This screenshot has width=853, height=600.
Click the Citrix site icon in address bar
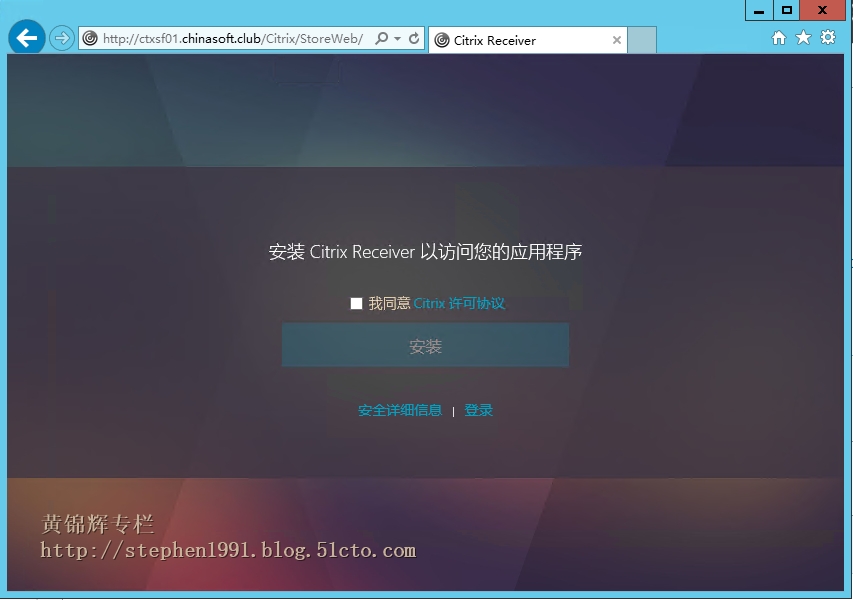pyautogui.click(x=90, y=39)
